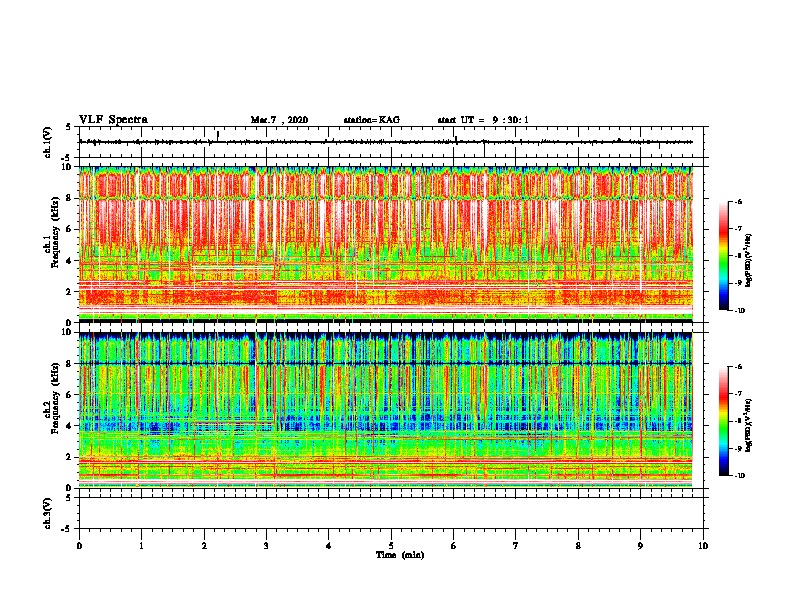Viewport: 792px width, 612px height.
Task: Click the "ch.1(V)" waveform axis label
Action: click(x=48, y=142)
